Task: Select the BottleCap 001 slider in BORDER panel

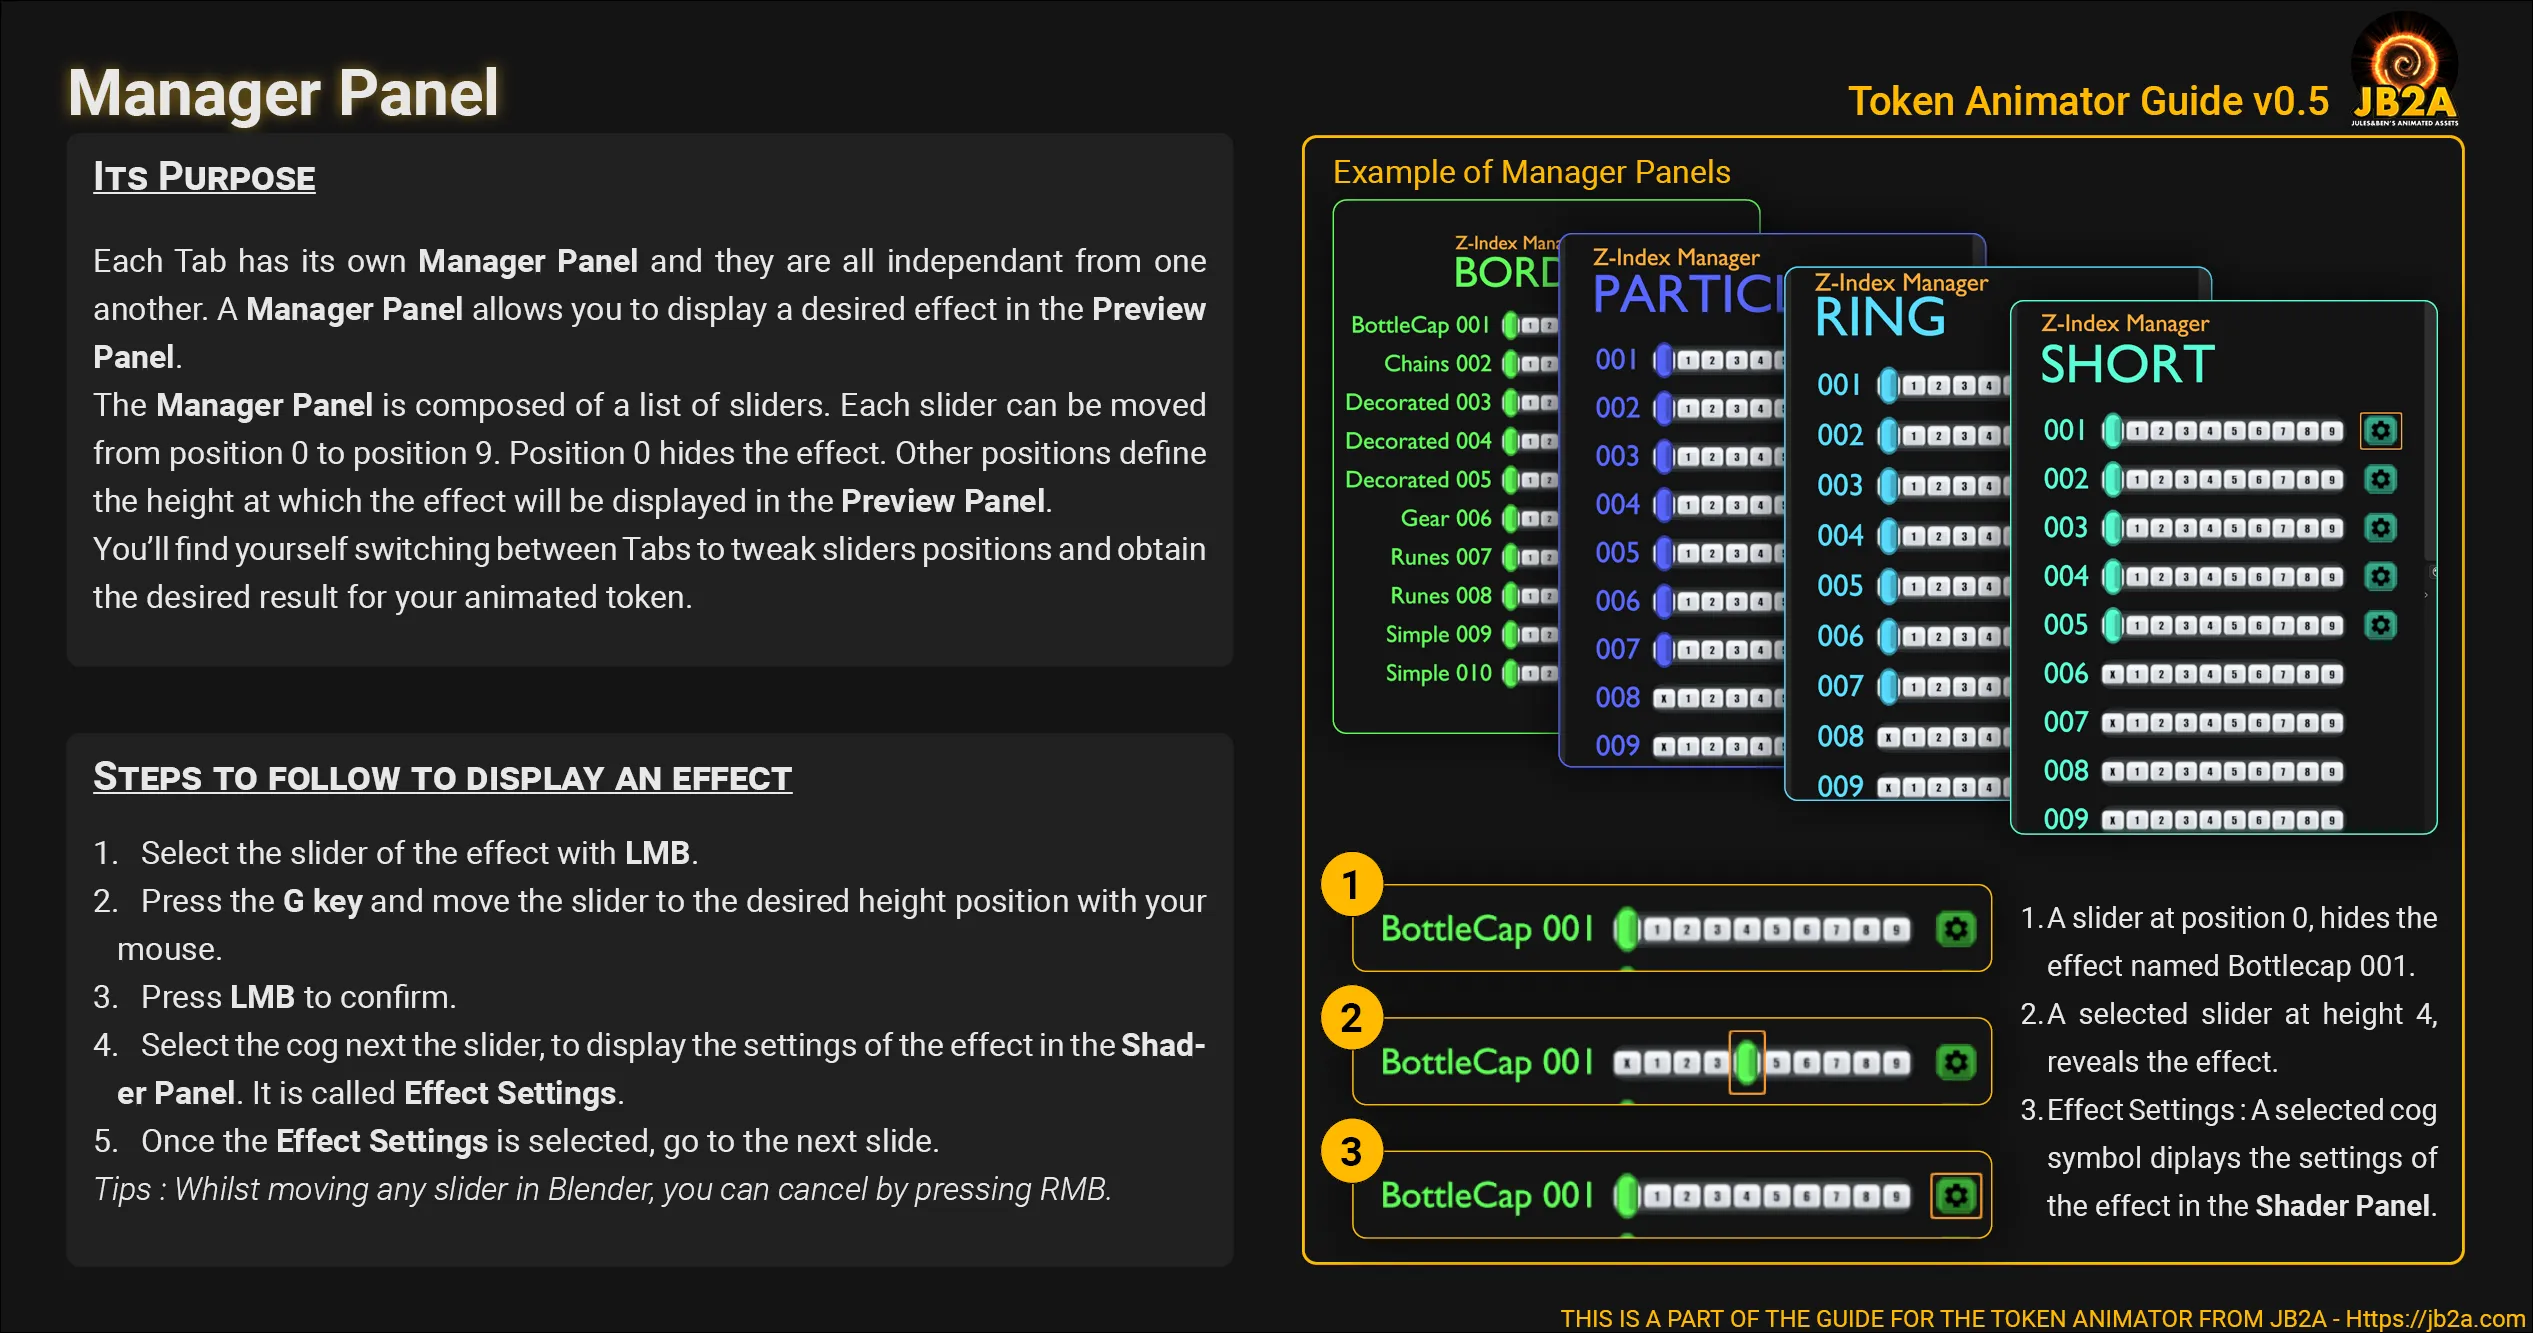Action: [x=1530, y=325]
